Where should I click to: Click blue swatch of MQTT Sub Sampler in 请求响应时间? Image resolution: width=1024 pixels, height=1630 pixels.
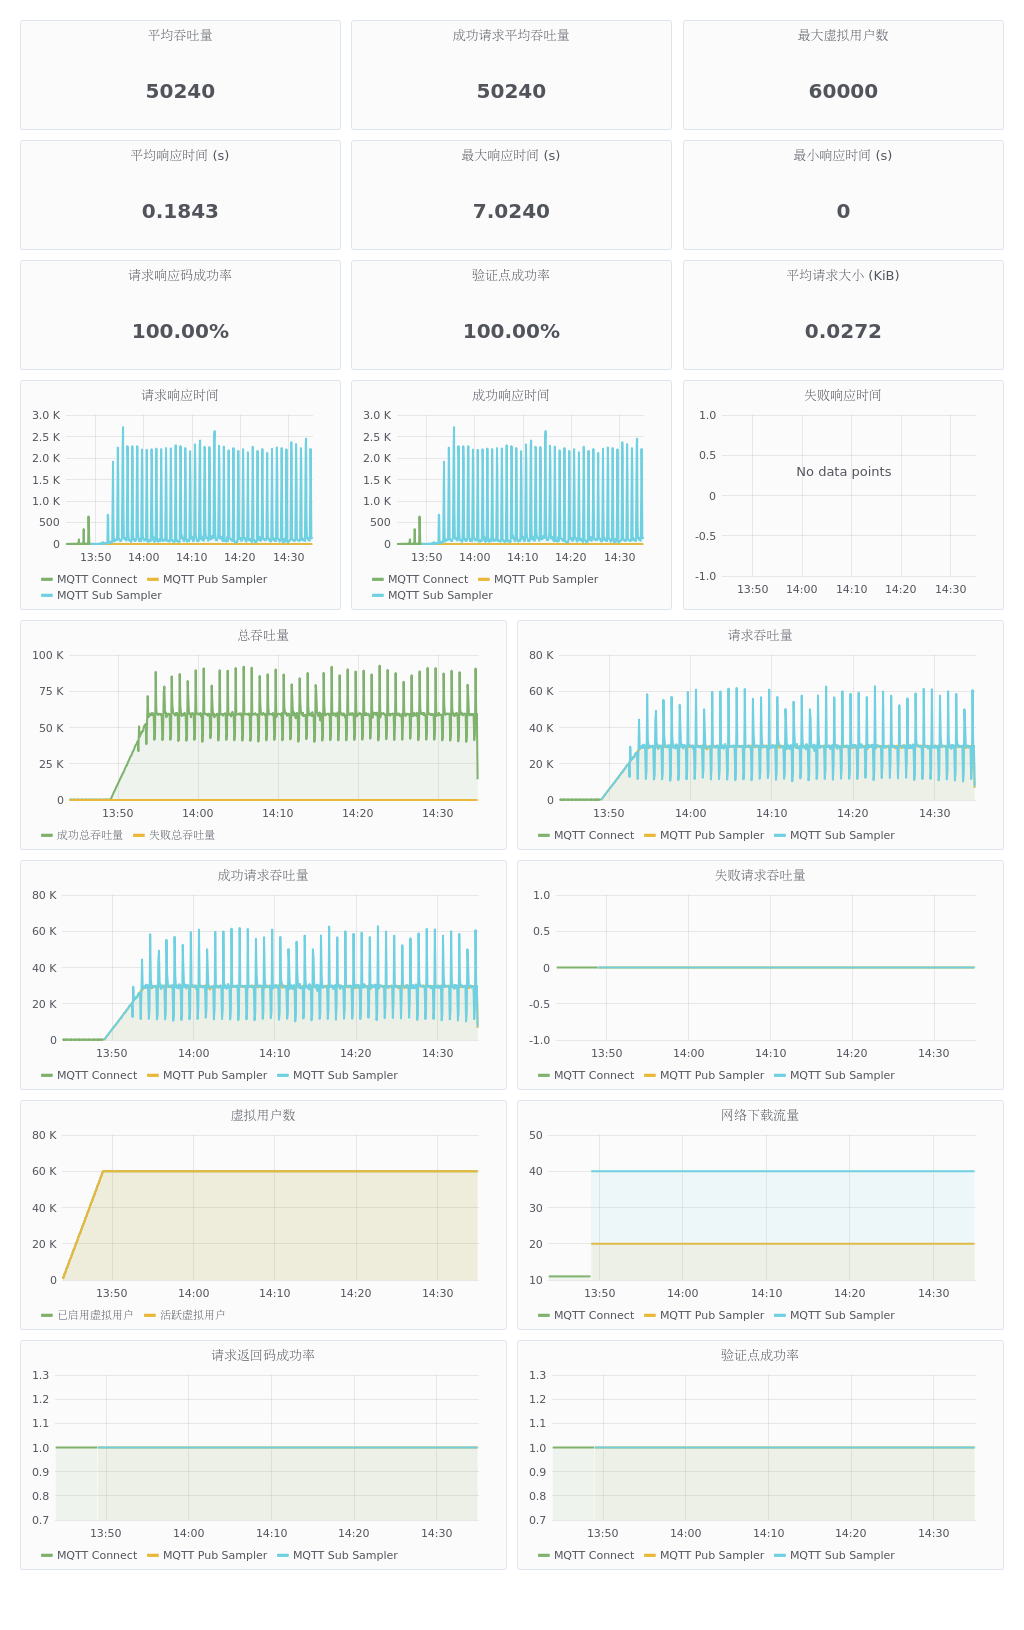pyautogui.click(x=47, y=595)
